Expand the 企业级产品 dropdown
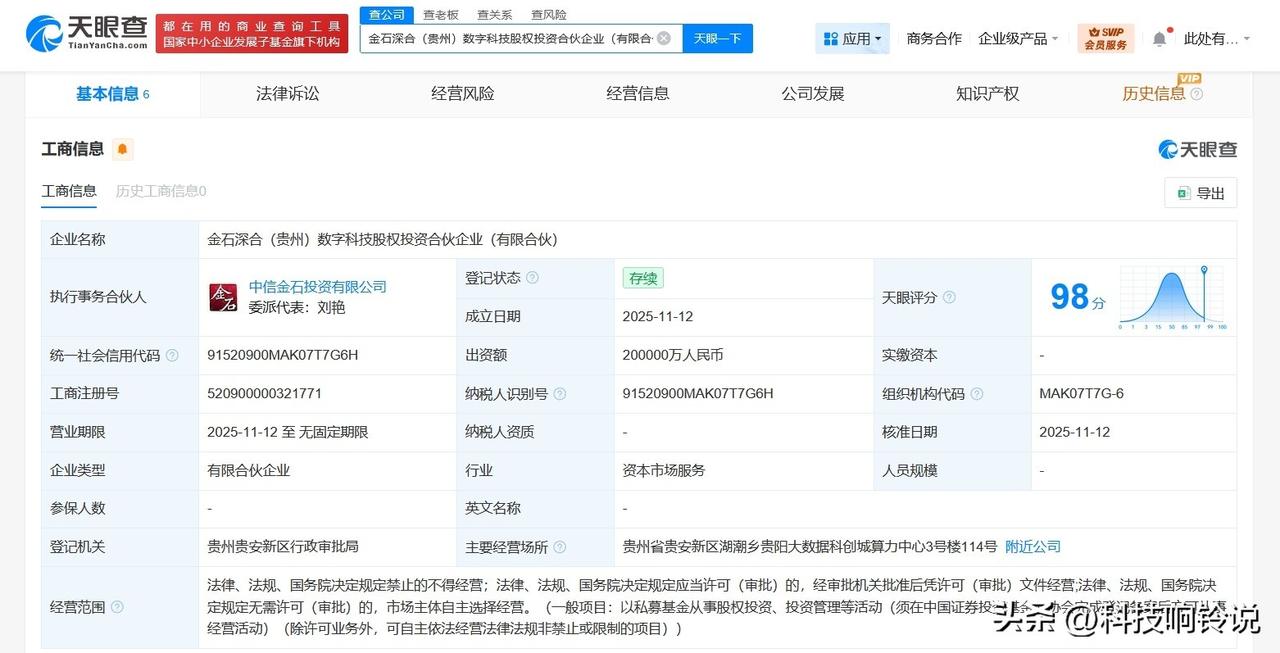This screenshot has width=1280, height=653. click(1017, 37)
